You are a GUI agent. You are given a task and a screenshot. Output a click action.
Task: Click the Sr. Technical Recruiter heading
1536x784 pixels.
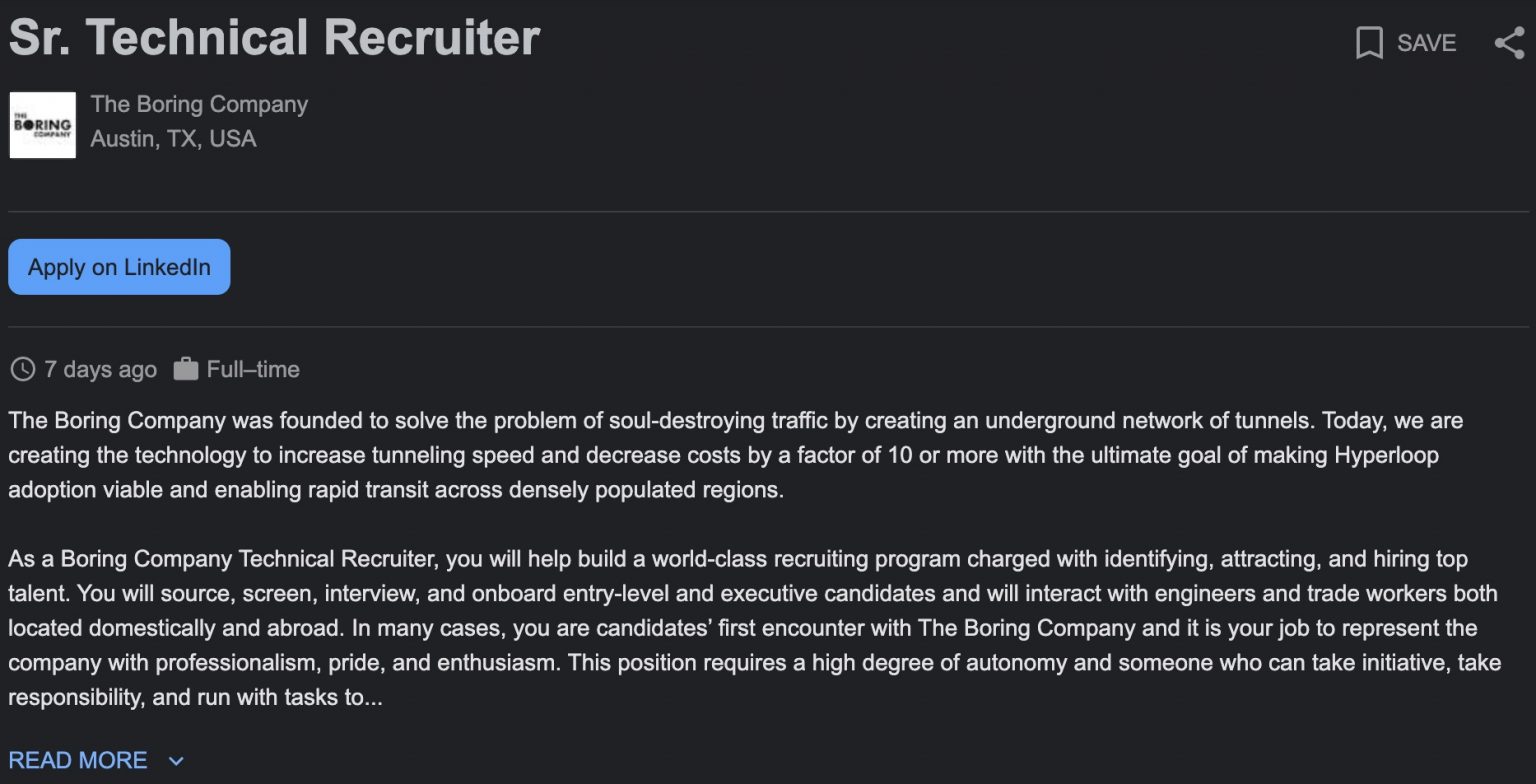(x=274, y=37)
